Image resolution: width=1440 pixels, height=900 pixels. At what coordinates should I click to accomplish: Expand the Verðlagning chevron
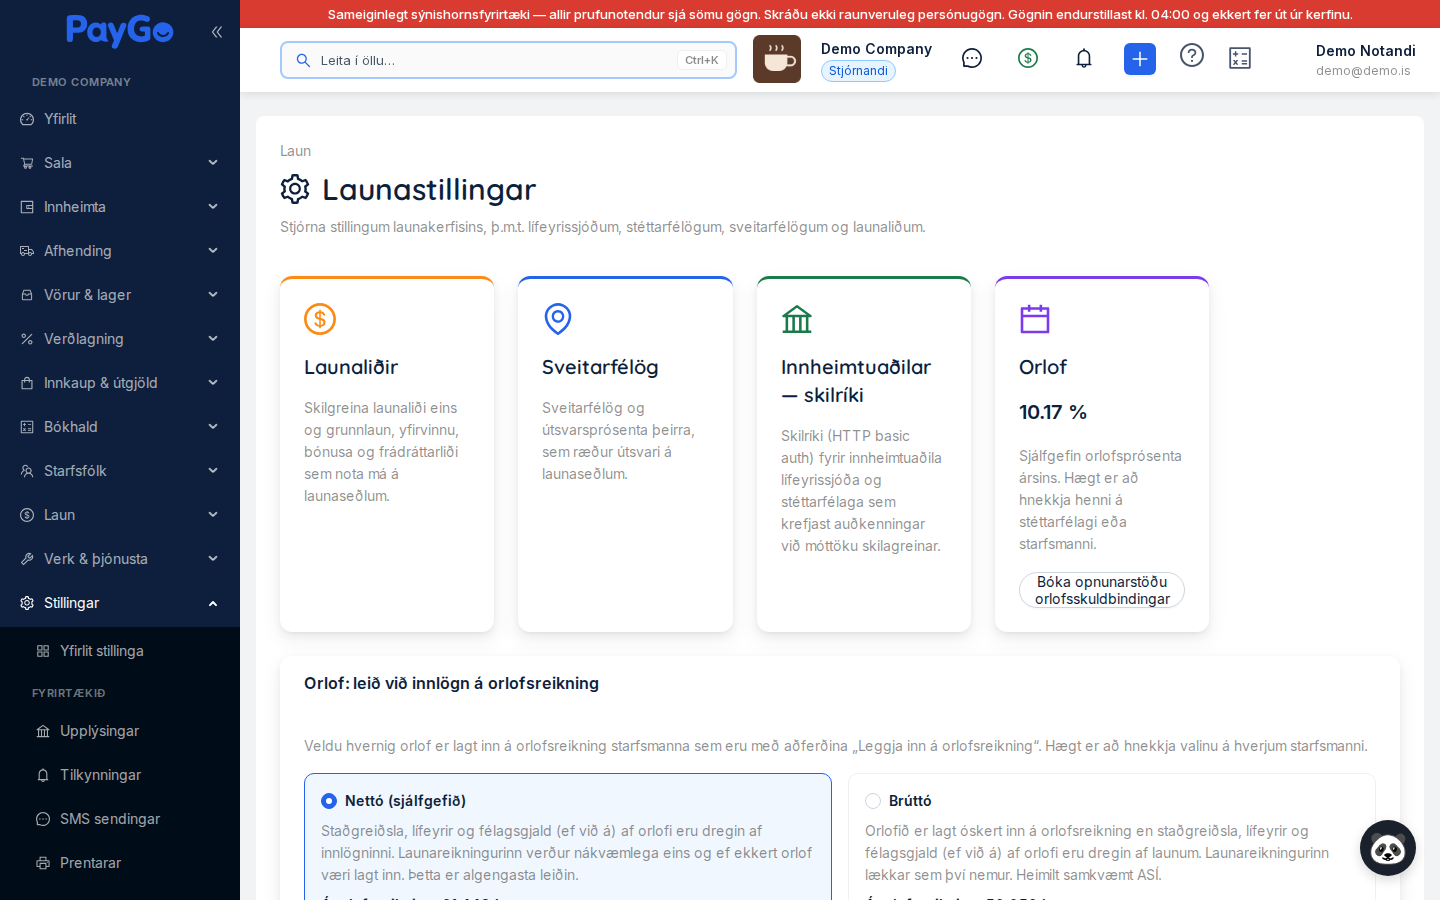click(x=213, y=339)
